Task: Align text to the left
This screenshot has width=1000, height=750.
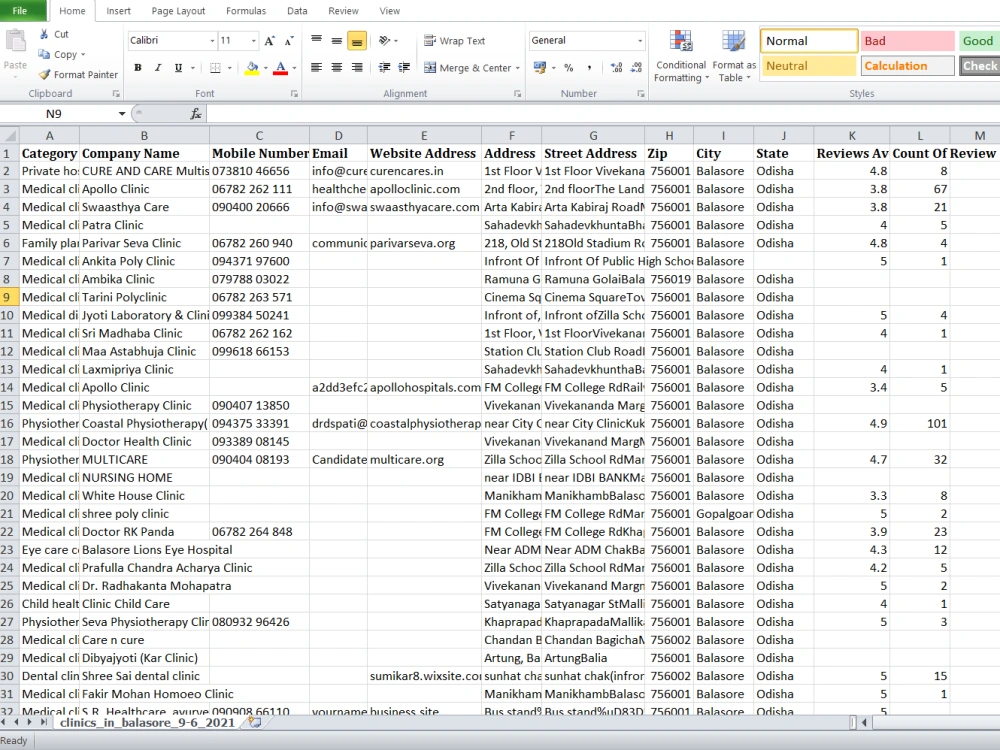Action: [316, 67]
